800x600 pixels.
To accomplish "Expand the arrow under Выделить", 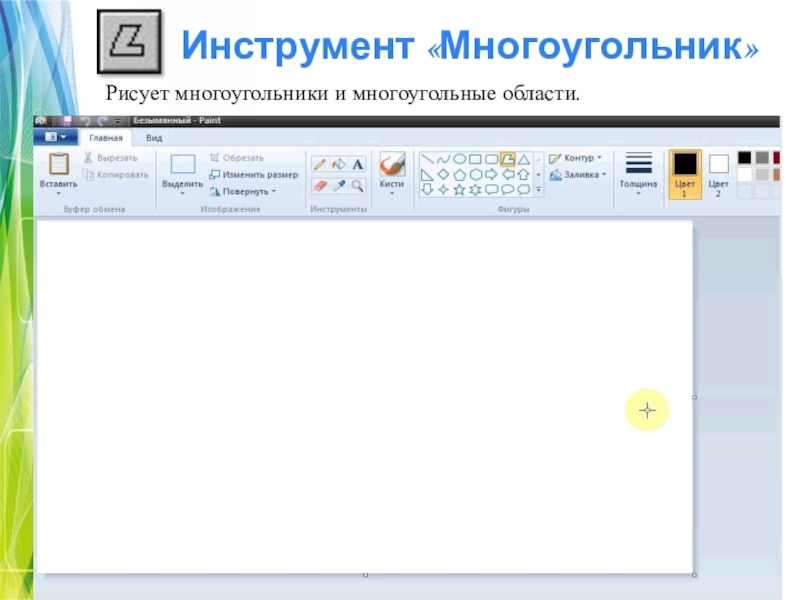I will (182, 193).
